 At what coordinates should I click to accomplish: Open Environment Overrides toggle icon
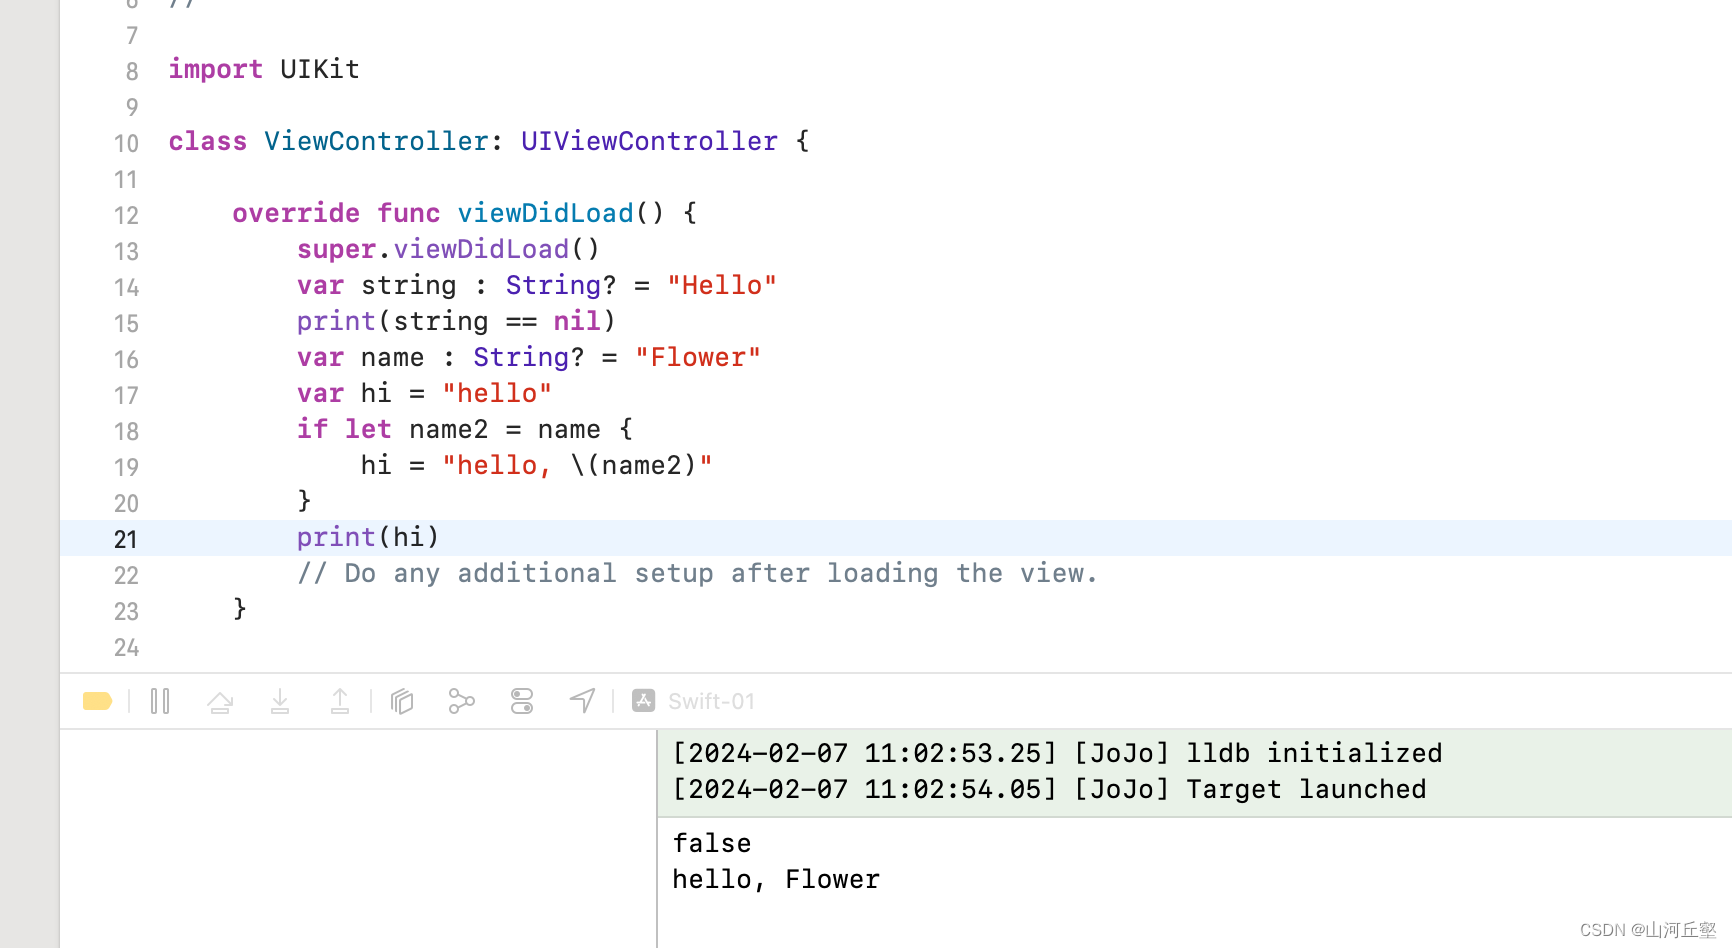coord(522,701)
